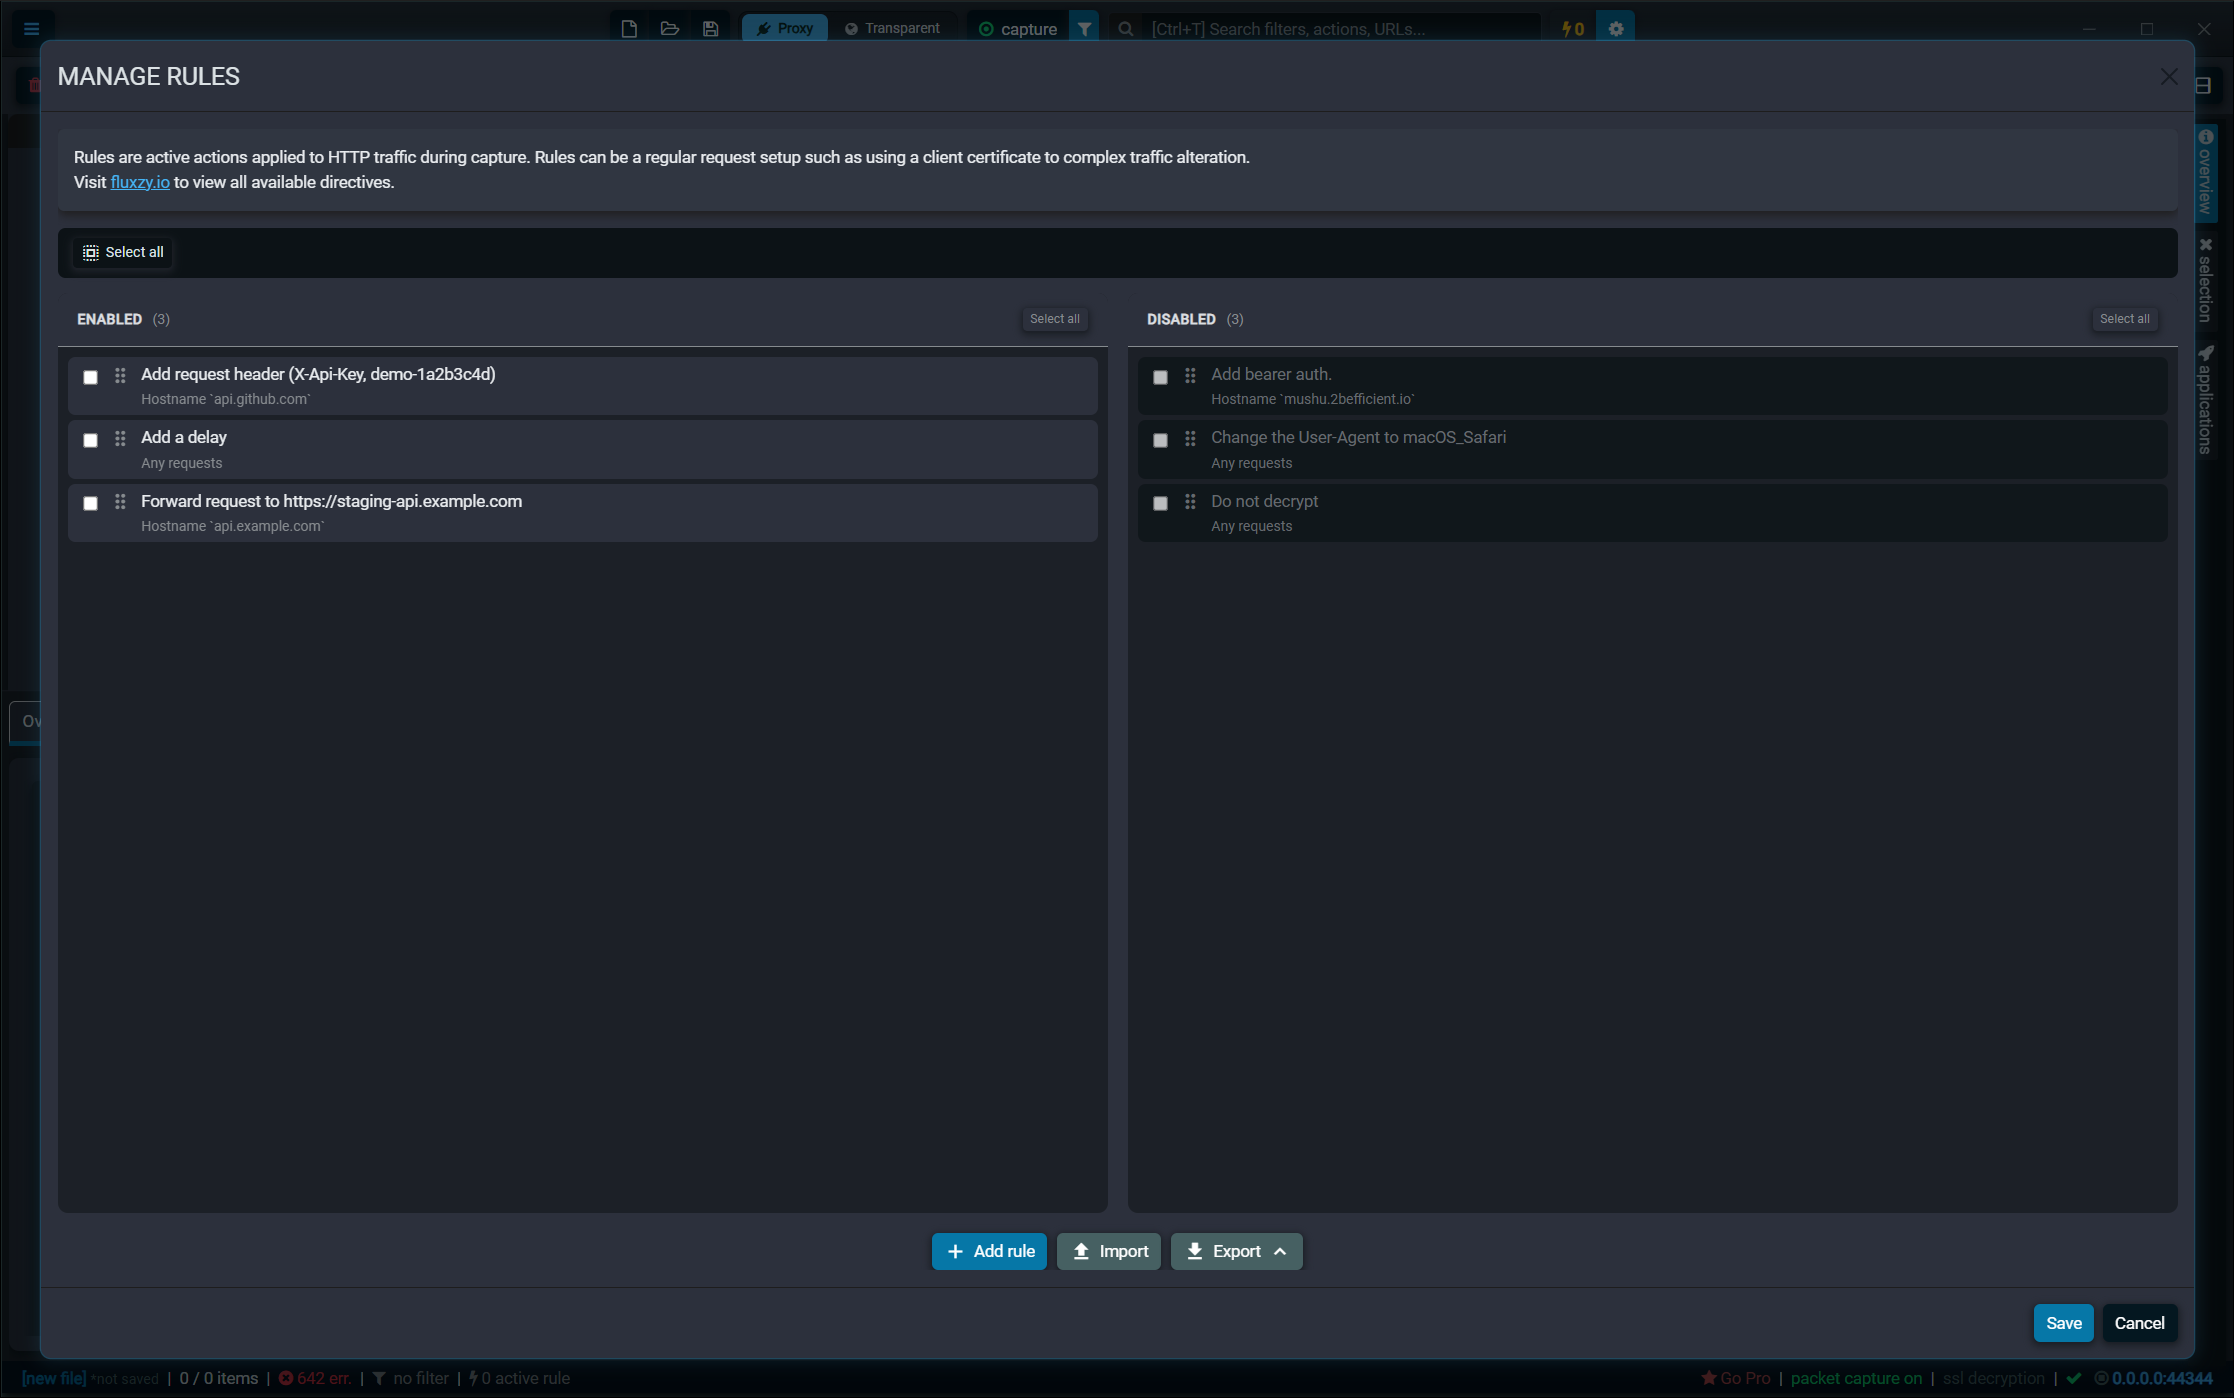Switch to Transparent mode tab
The height and width of the screenshot is (1398, 2234).
[892, 28]
